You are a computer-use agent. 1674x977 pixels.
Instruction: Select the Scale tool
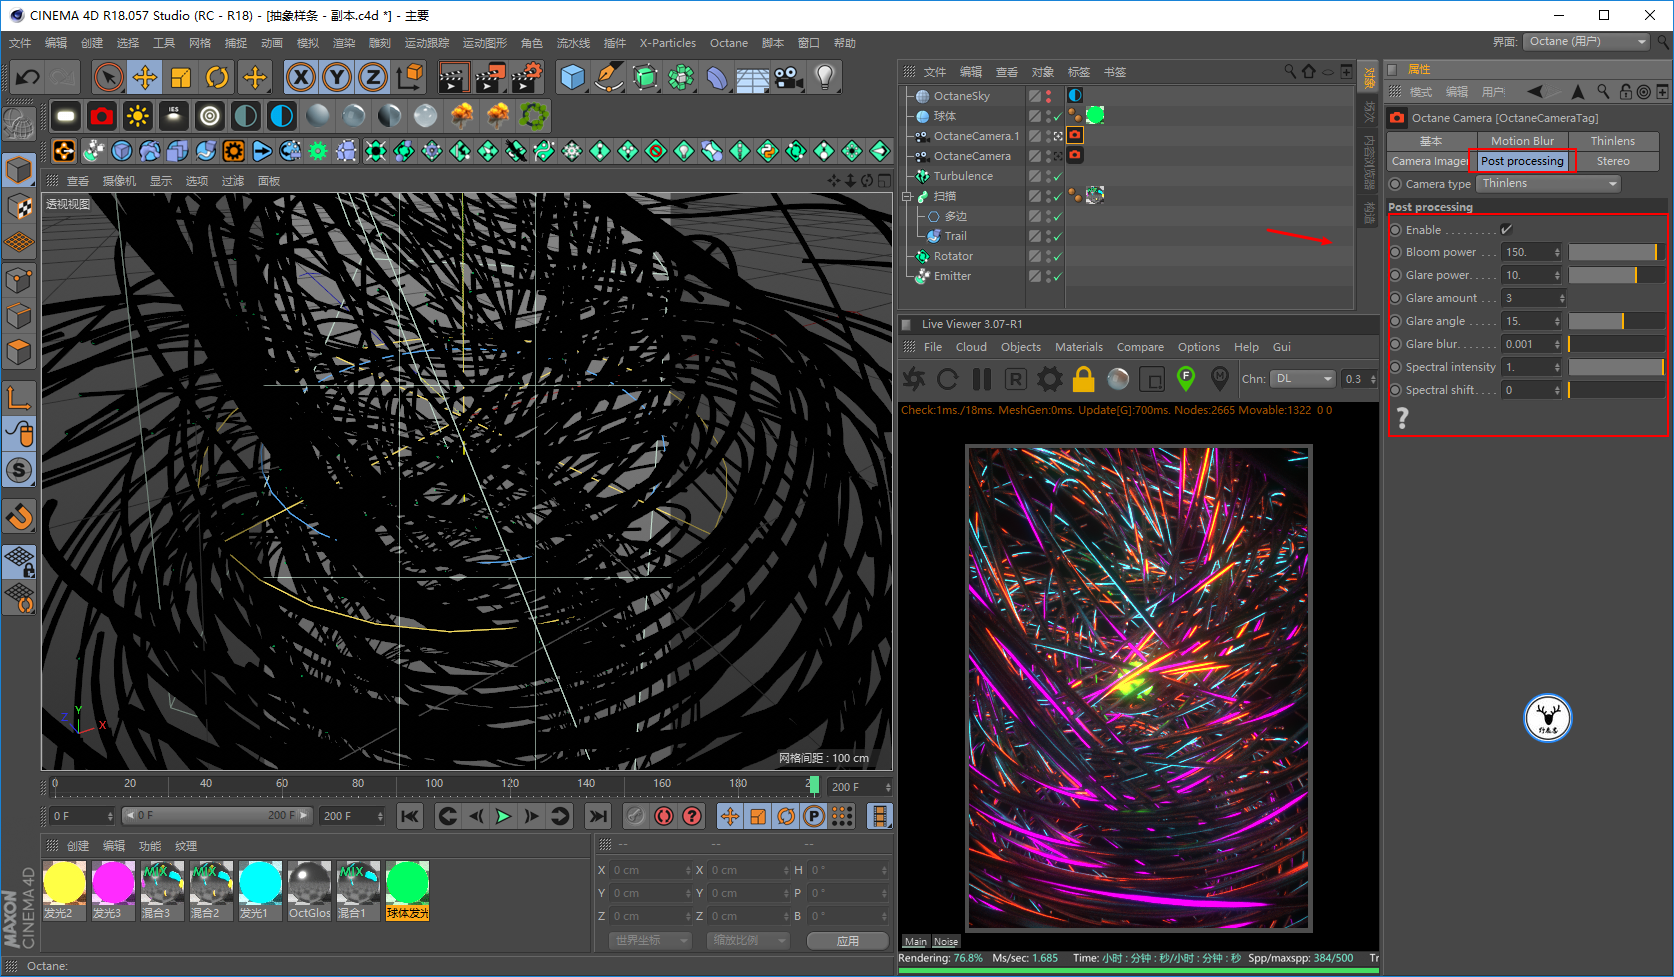(181, 77)
